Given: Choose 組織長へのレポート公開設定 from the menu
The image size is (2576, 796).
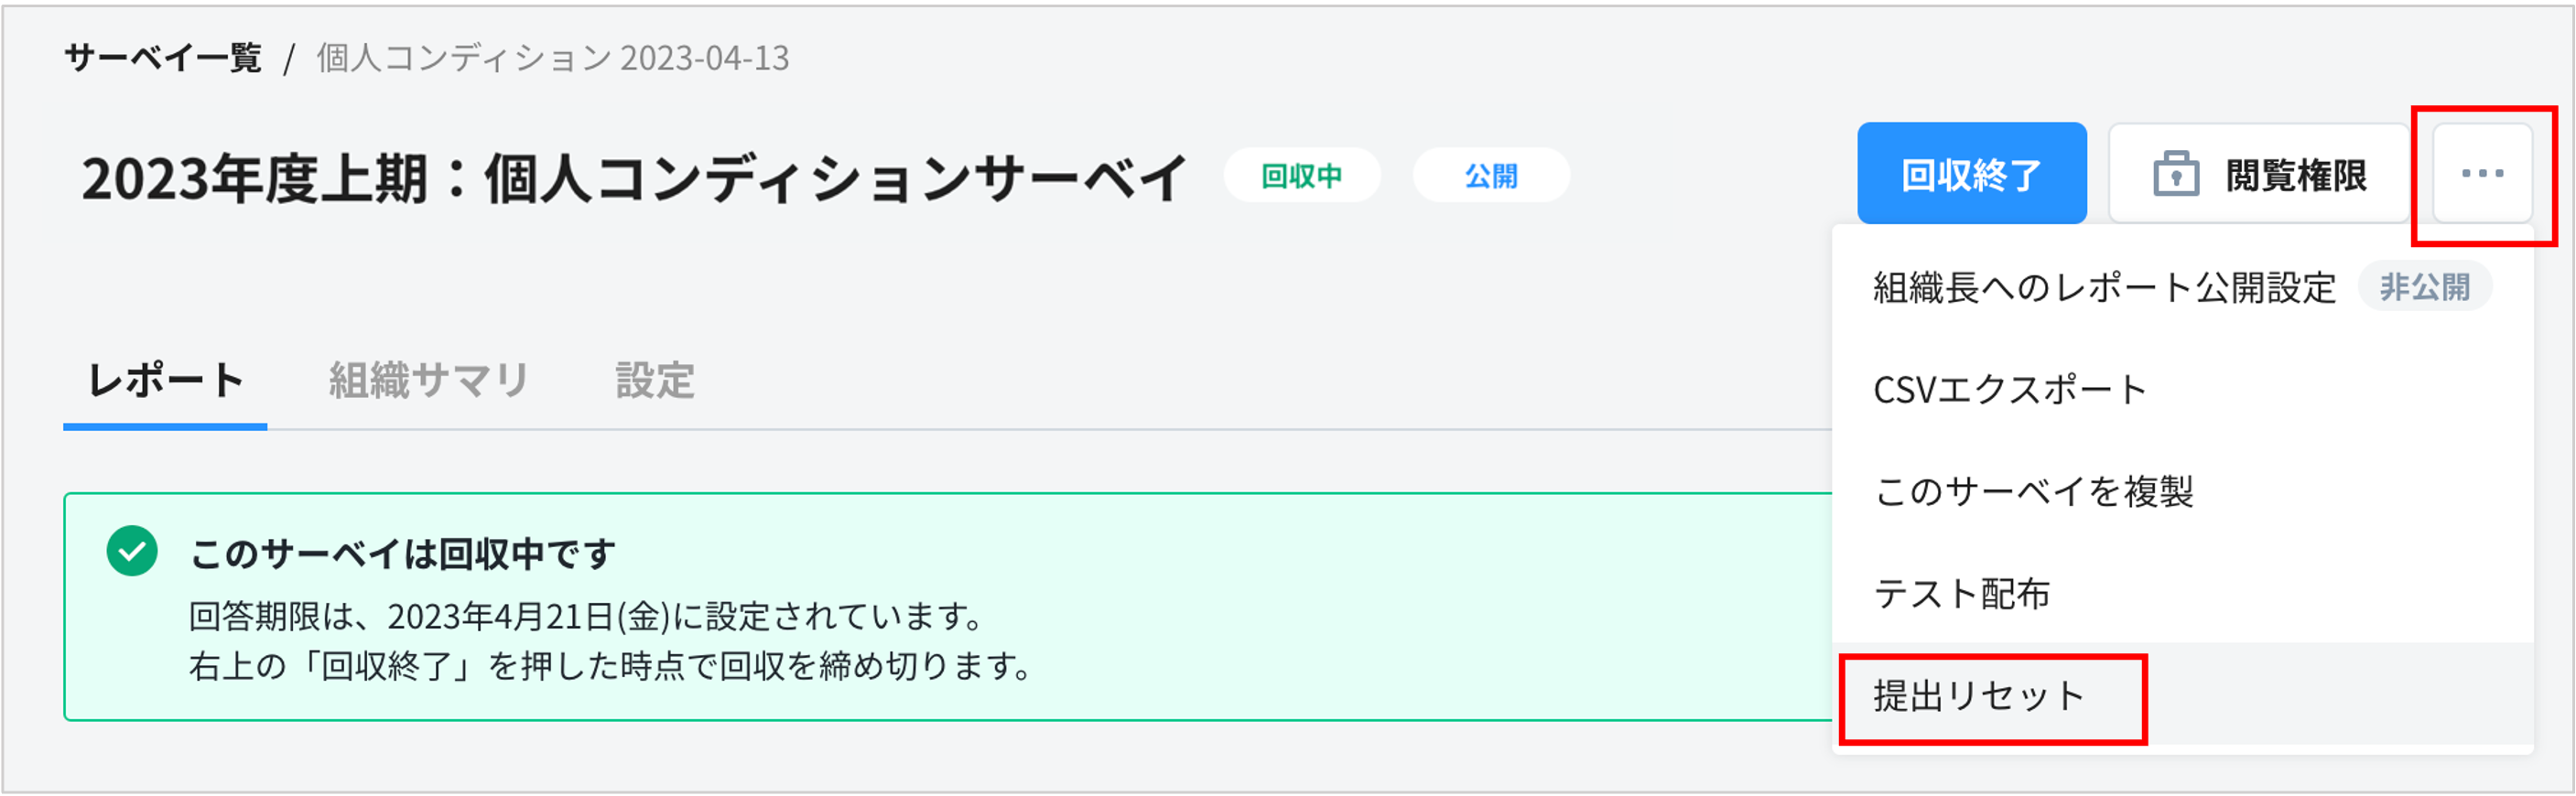Looking at the screenshot, I should point(2104,288).
